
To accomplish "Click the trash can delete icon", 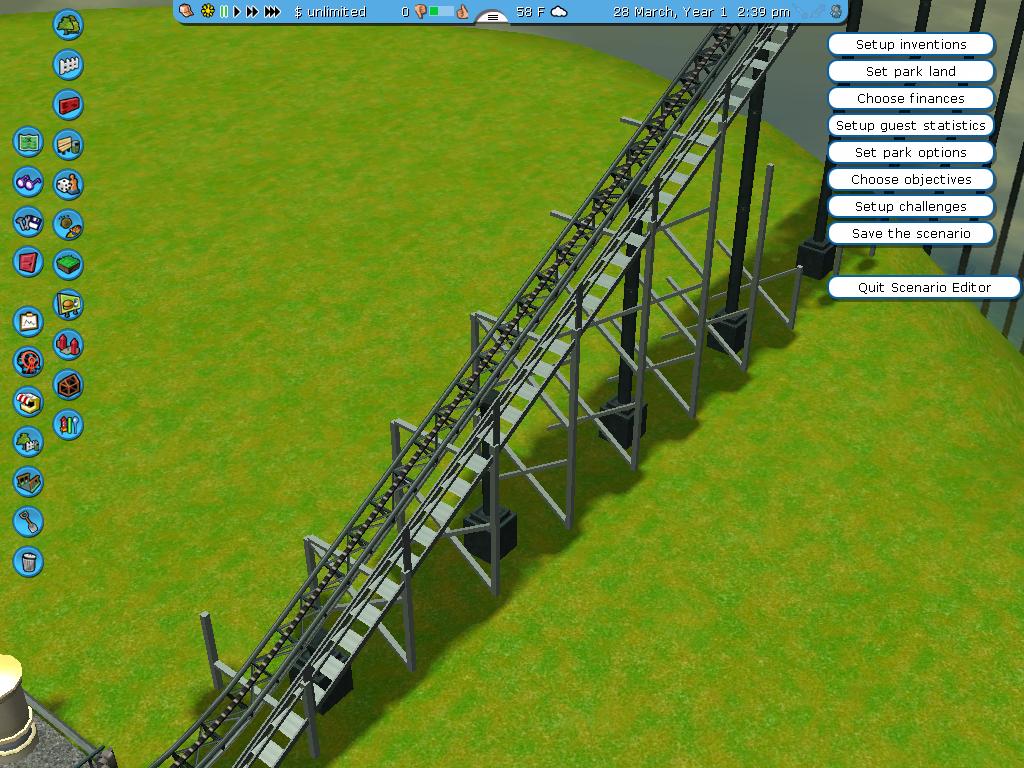I will (x=28, y=562).
